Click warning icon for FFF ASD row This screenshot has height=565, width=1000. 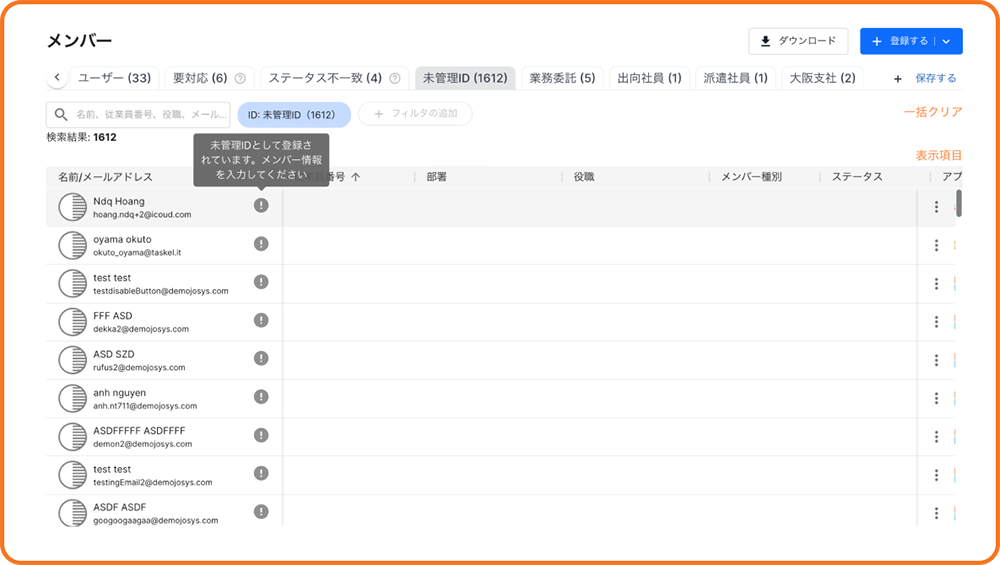[x=261, y=320]
